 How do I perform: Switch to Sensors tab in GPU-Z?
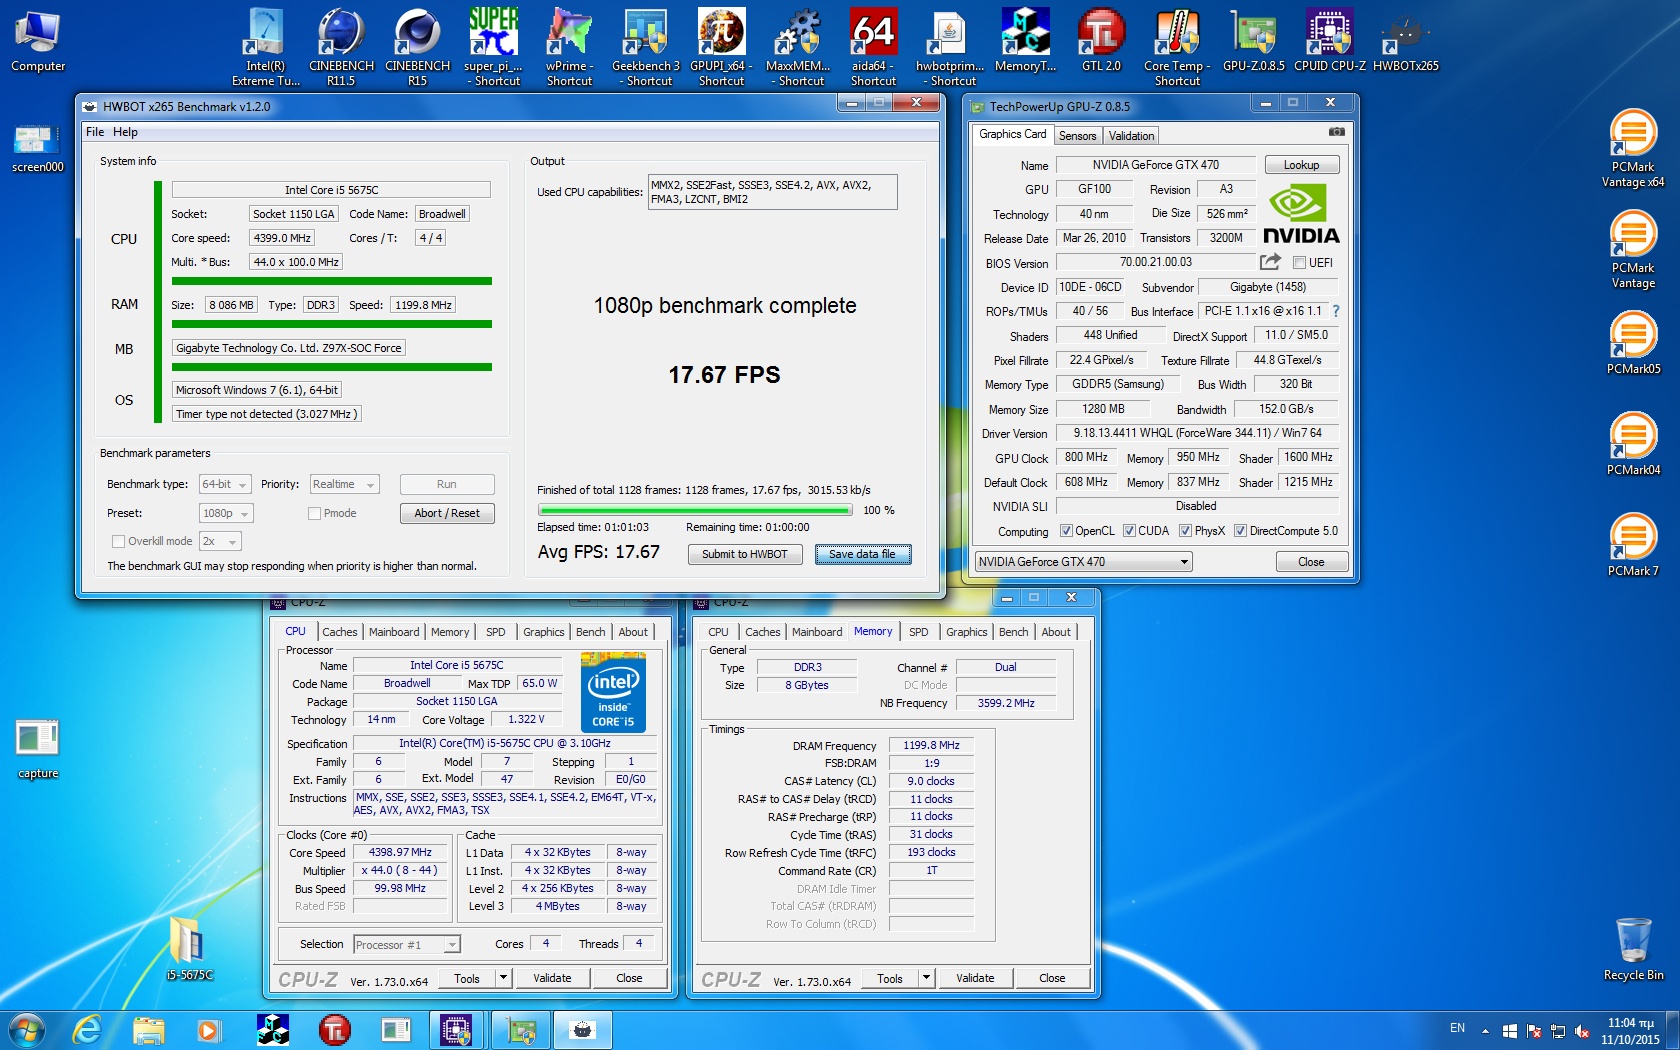1077,136
